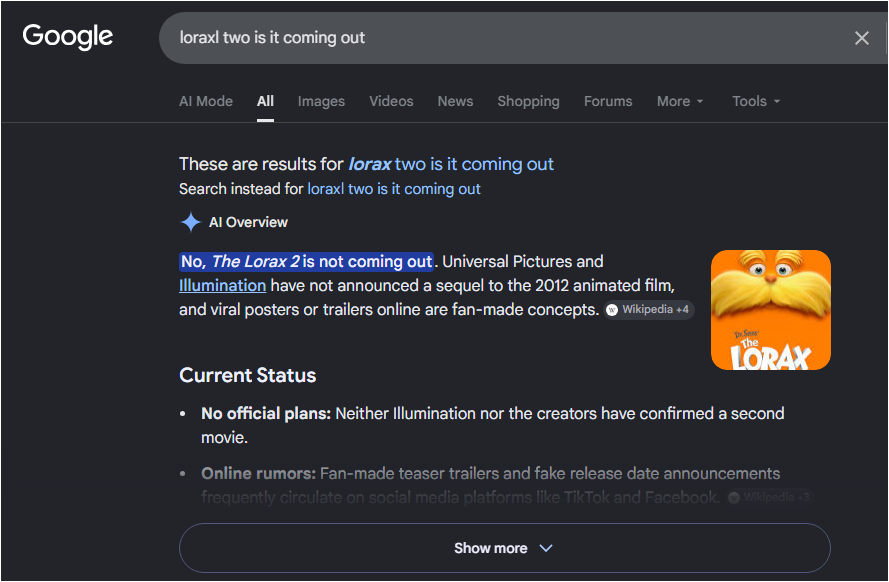Click the AI Overview sparkle icon
Image resolution: width=889 pixels, height=582 pixels.
[190, 222]
